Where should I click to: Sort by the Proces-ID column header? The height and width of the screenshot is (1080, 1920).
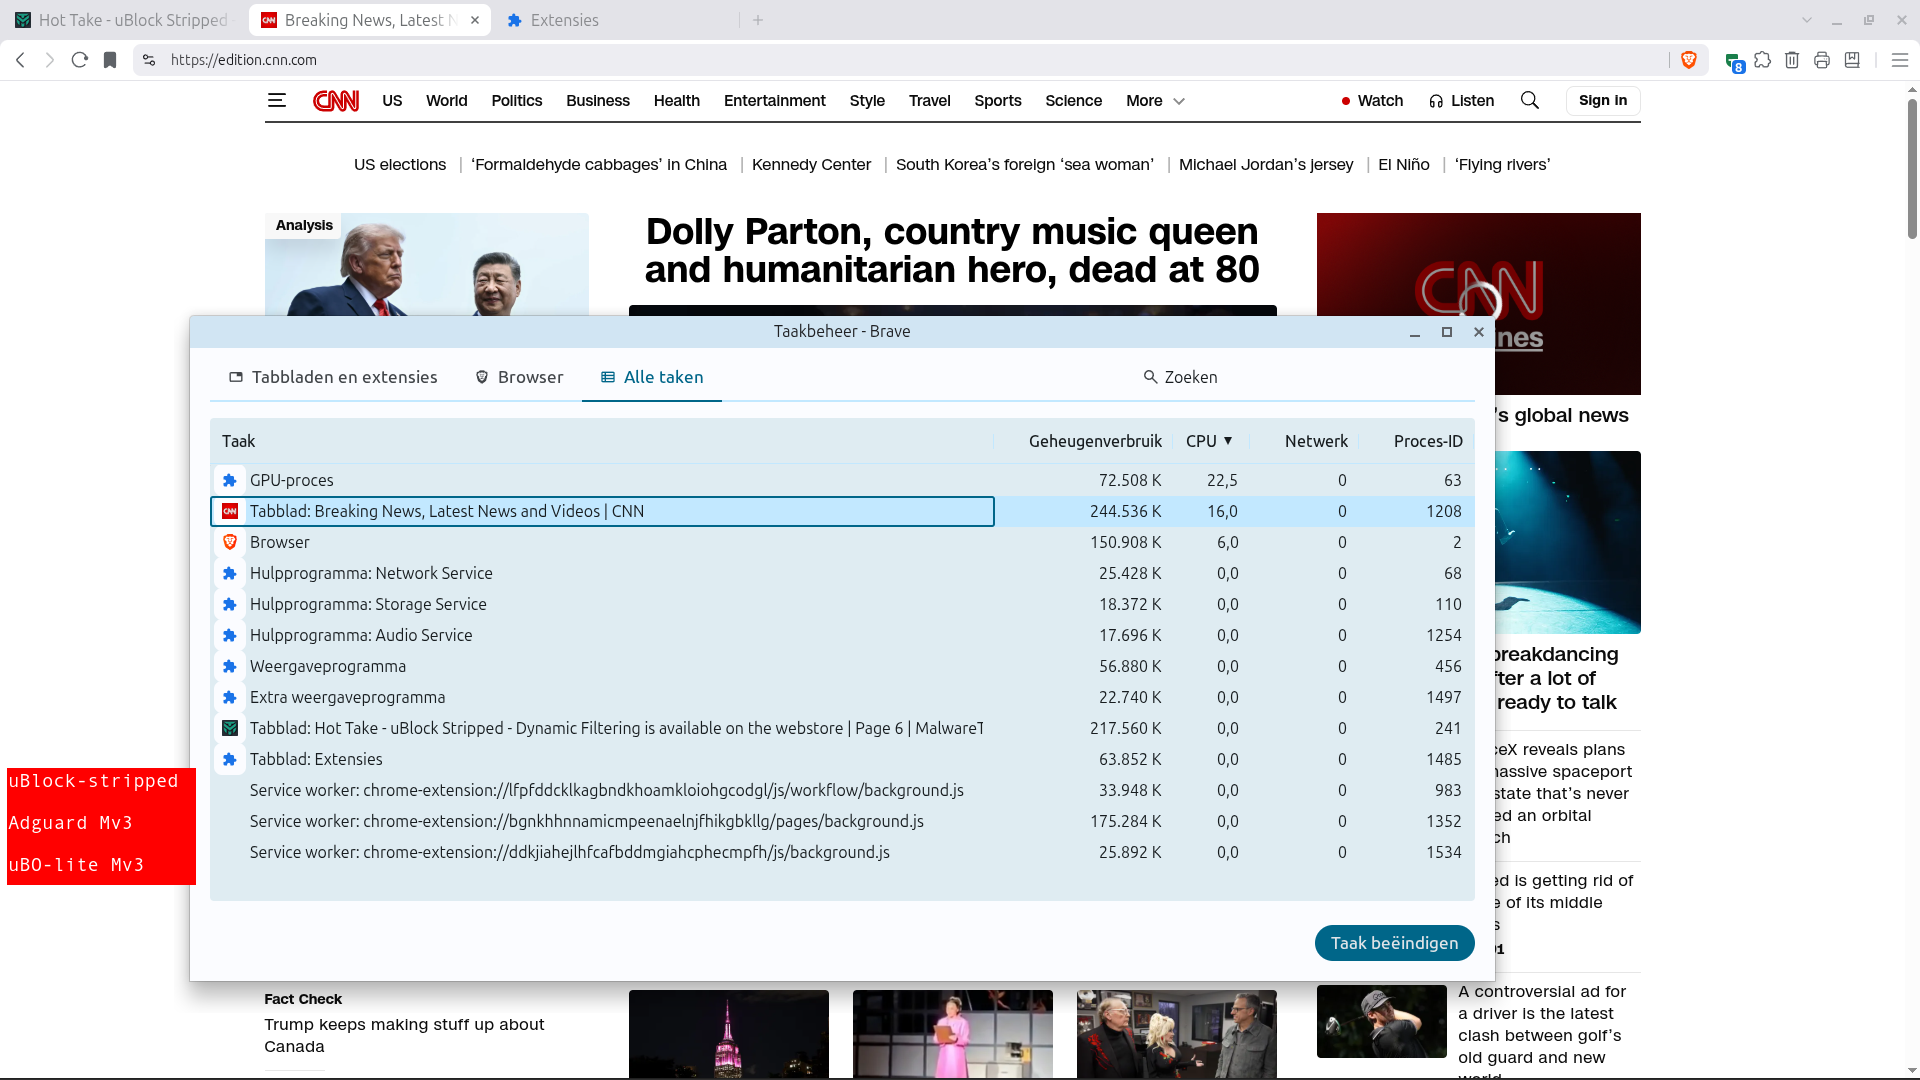coord(1428,441)
